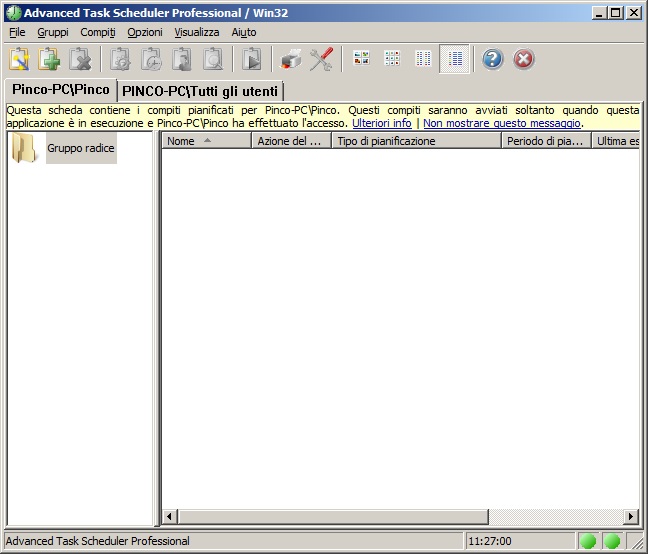Click the Azione del column header
Viewport: 648px width, 554px height.
[291, 141]
